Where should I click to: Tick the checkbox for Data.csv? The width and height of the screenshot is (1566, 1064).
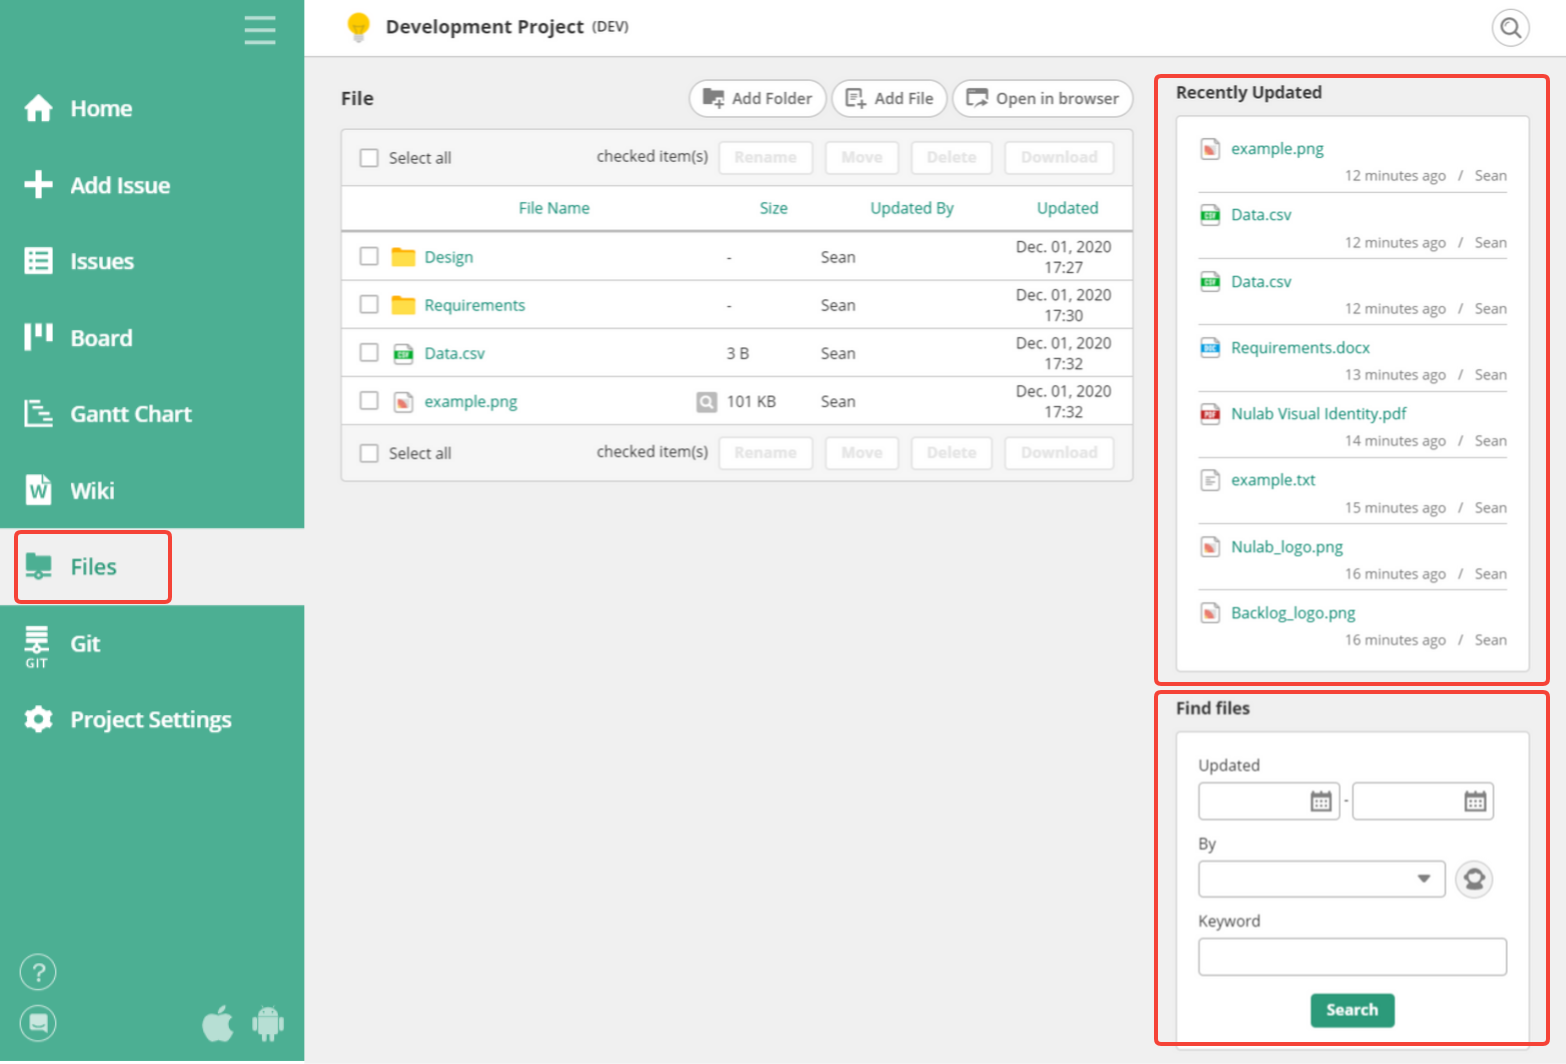click(369, 353)
